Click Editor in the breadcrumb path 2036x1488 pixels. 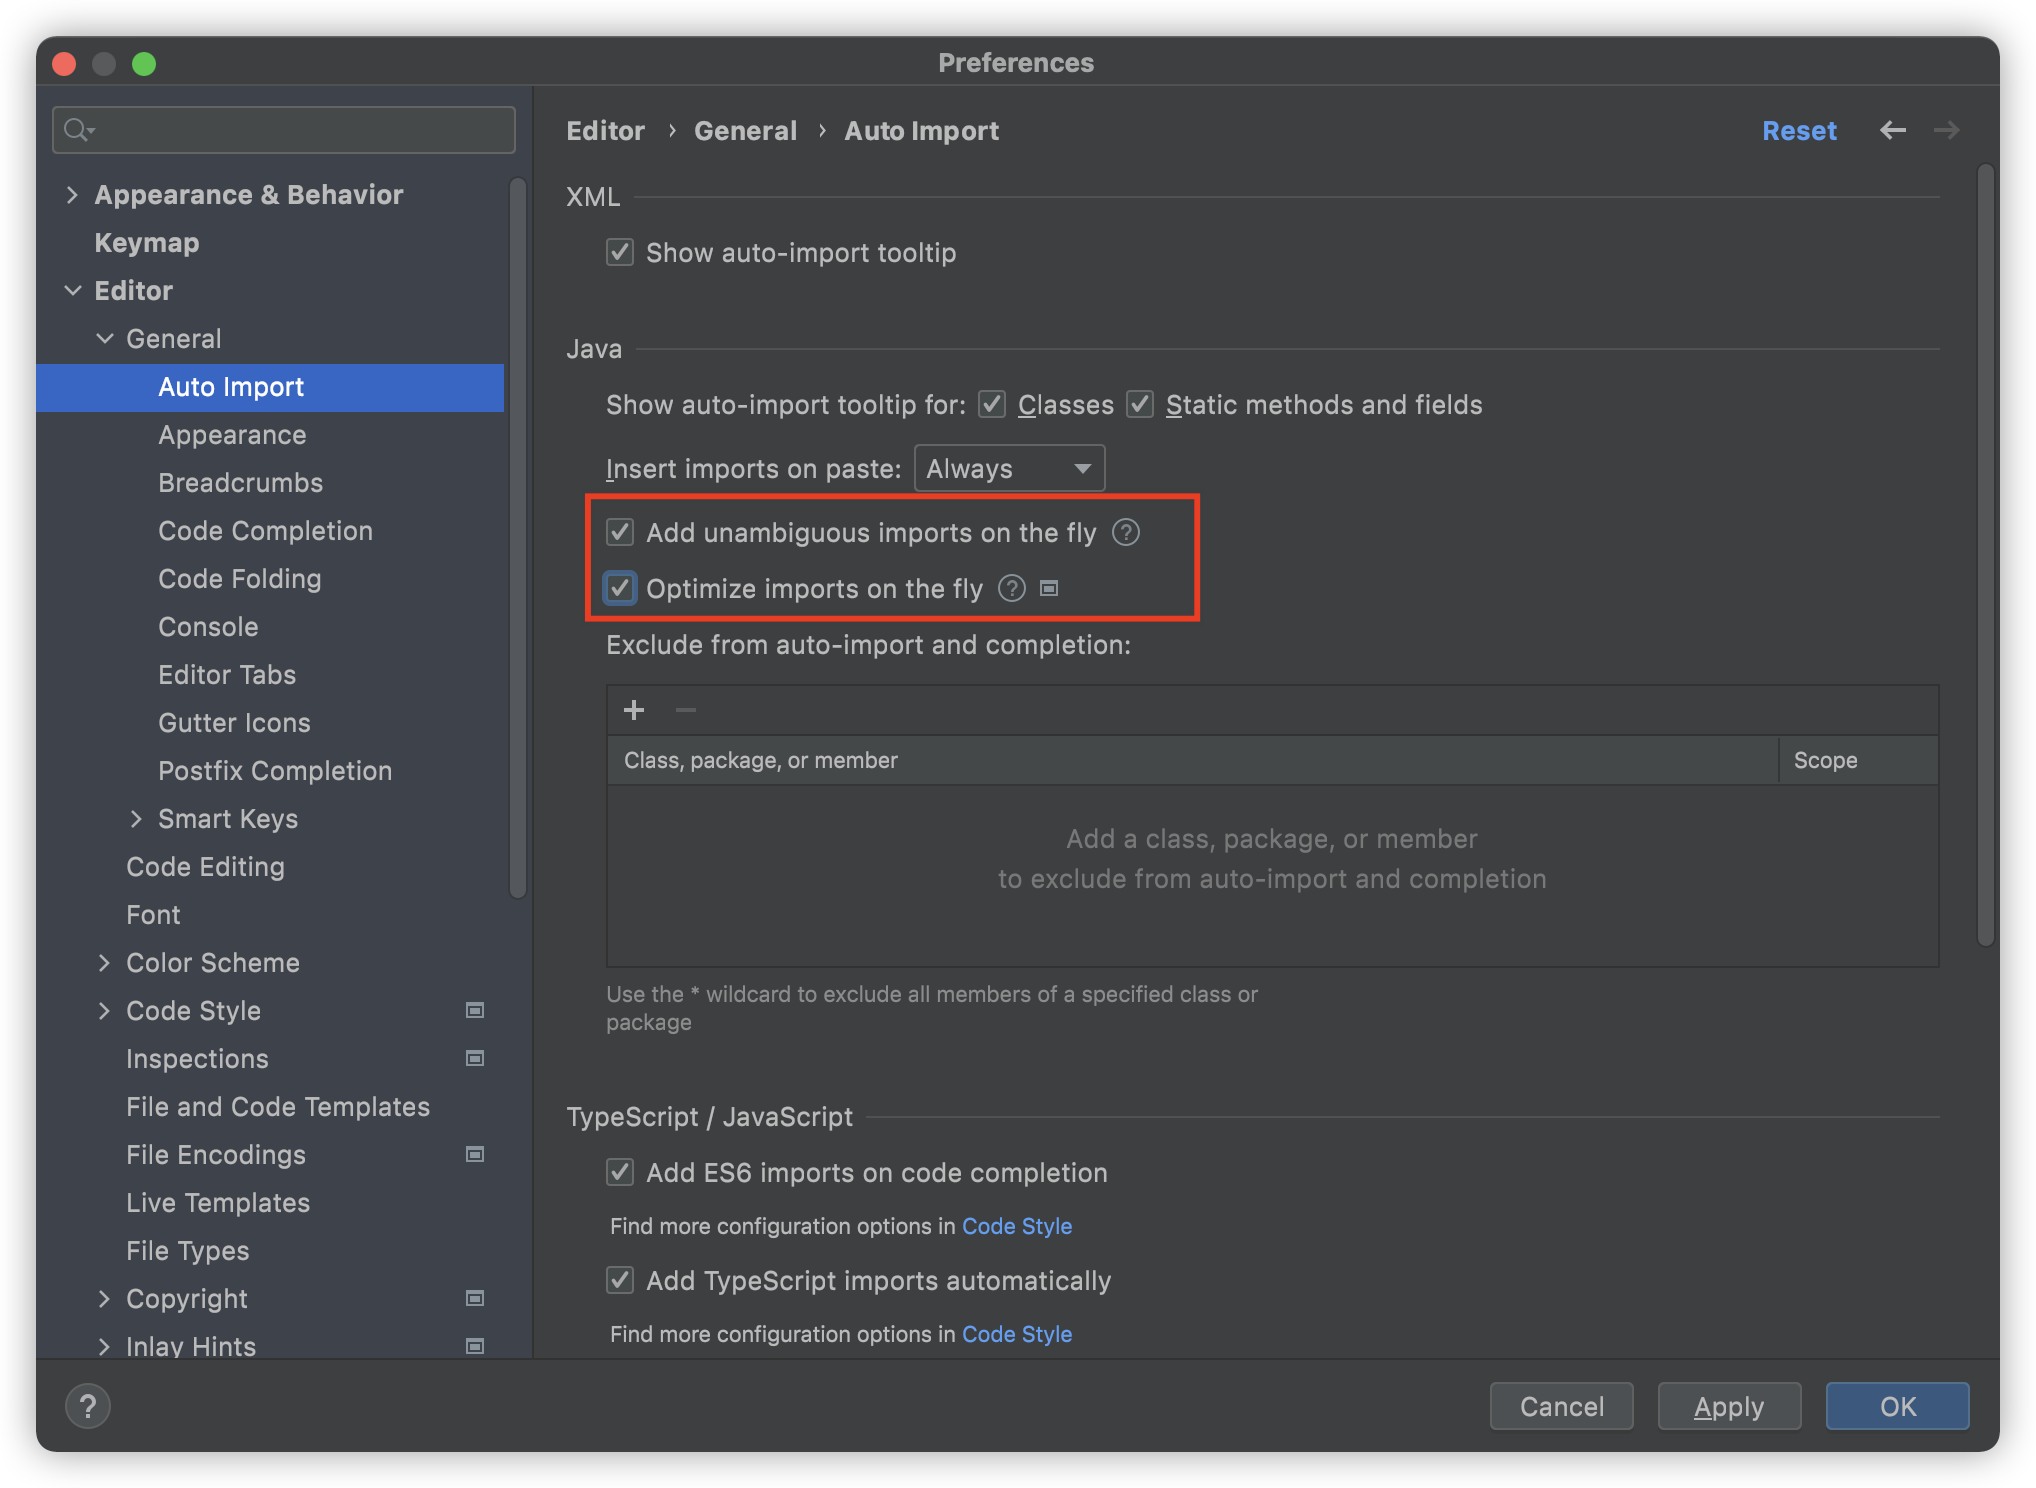pyautogui.click(x=605, y=131)
